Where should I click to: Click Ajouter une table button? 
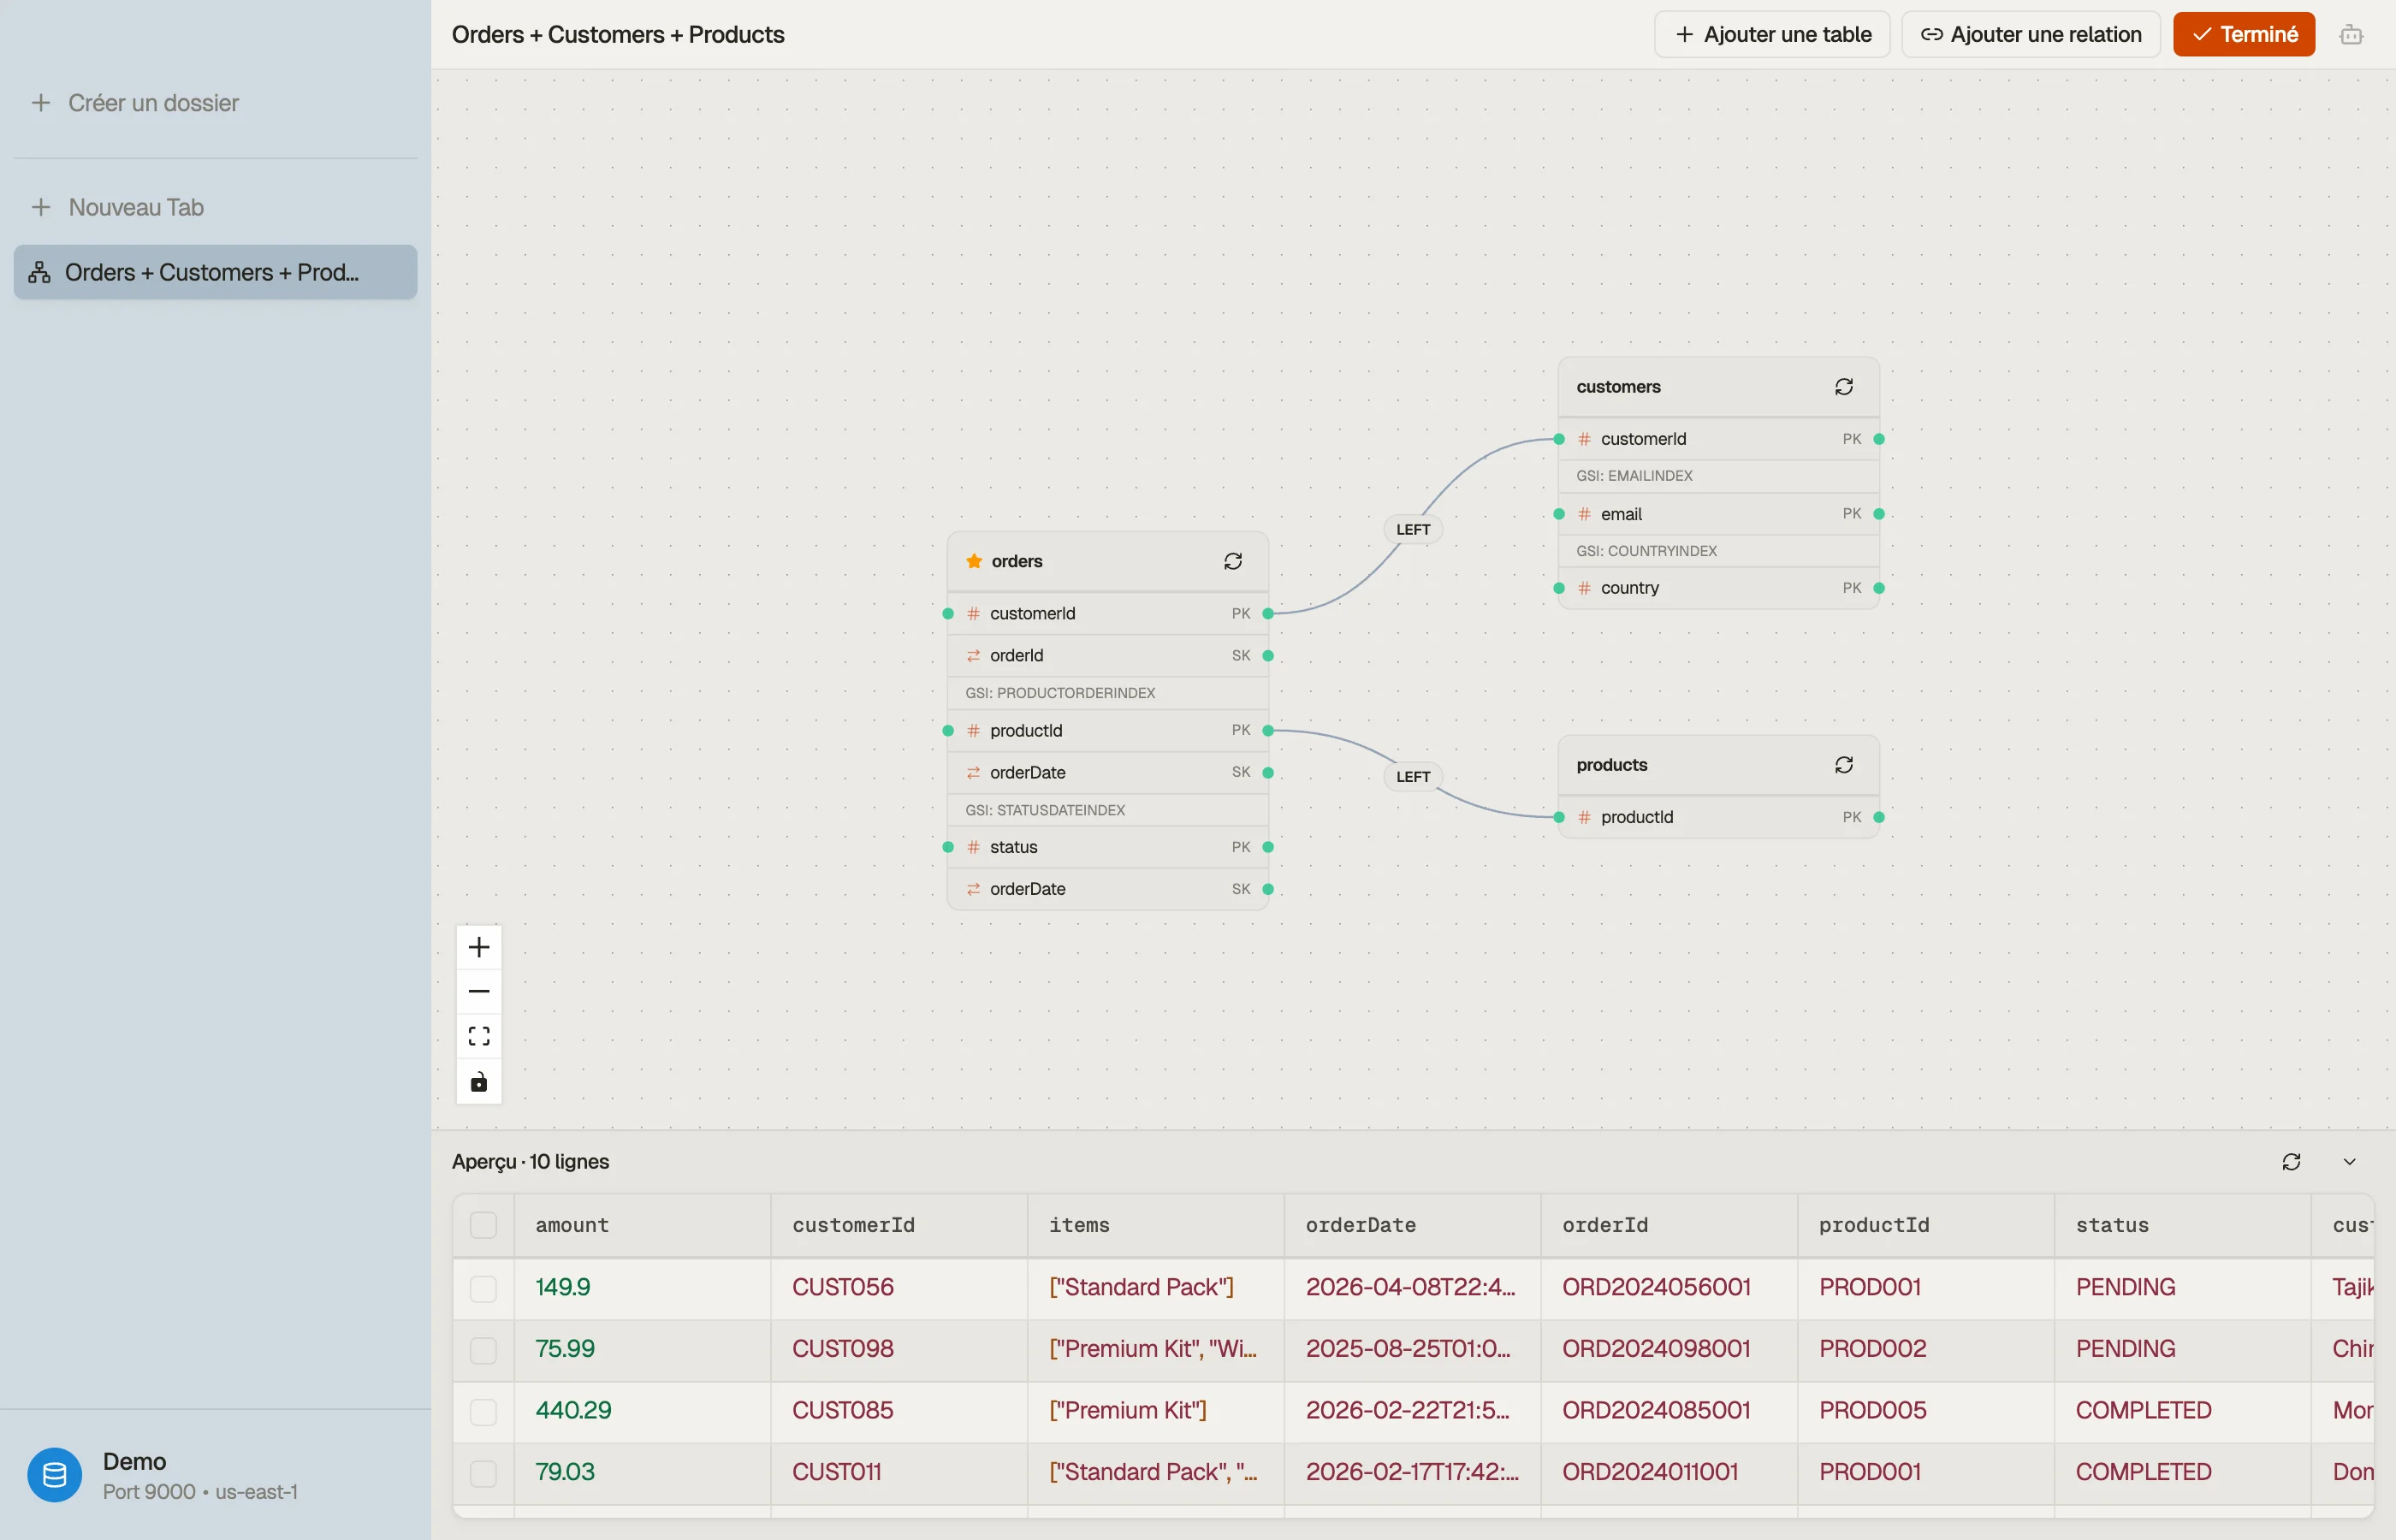point(1772,35)
